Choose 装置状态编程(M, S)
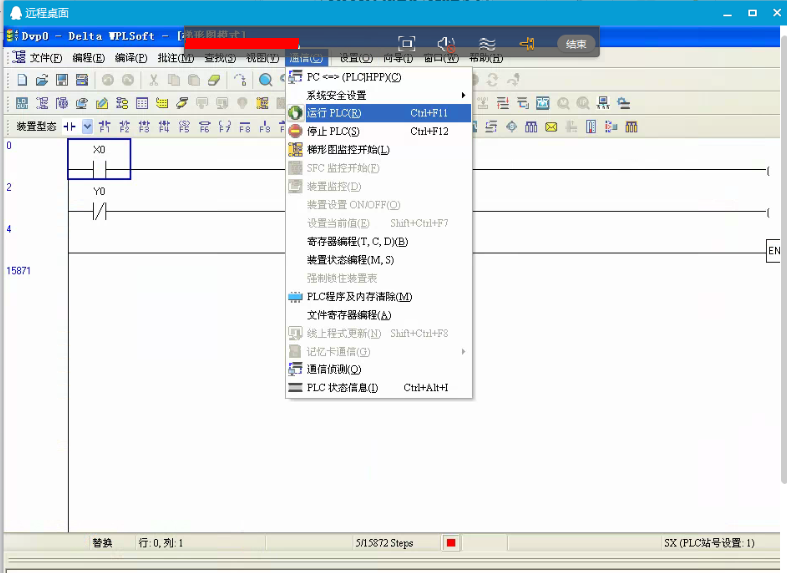 379,260
